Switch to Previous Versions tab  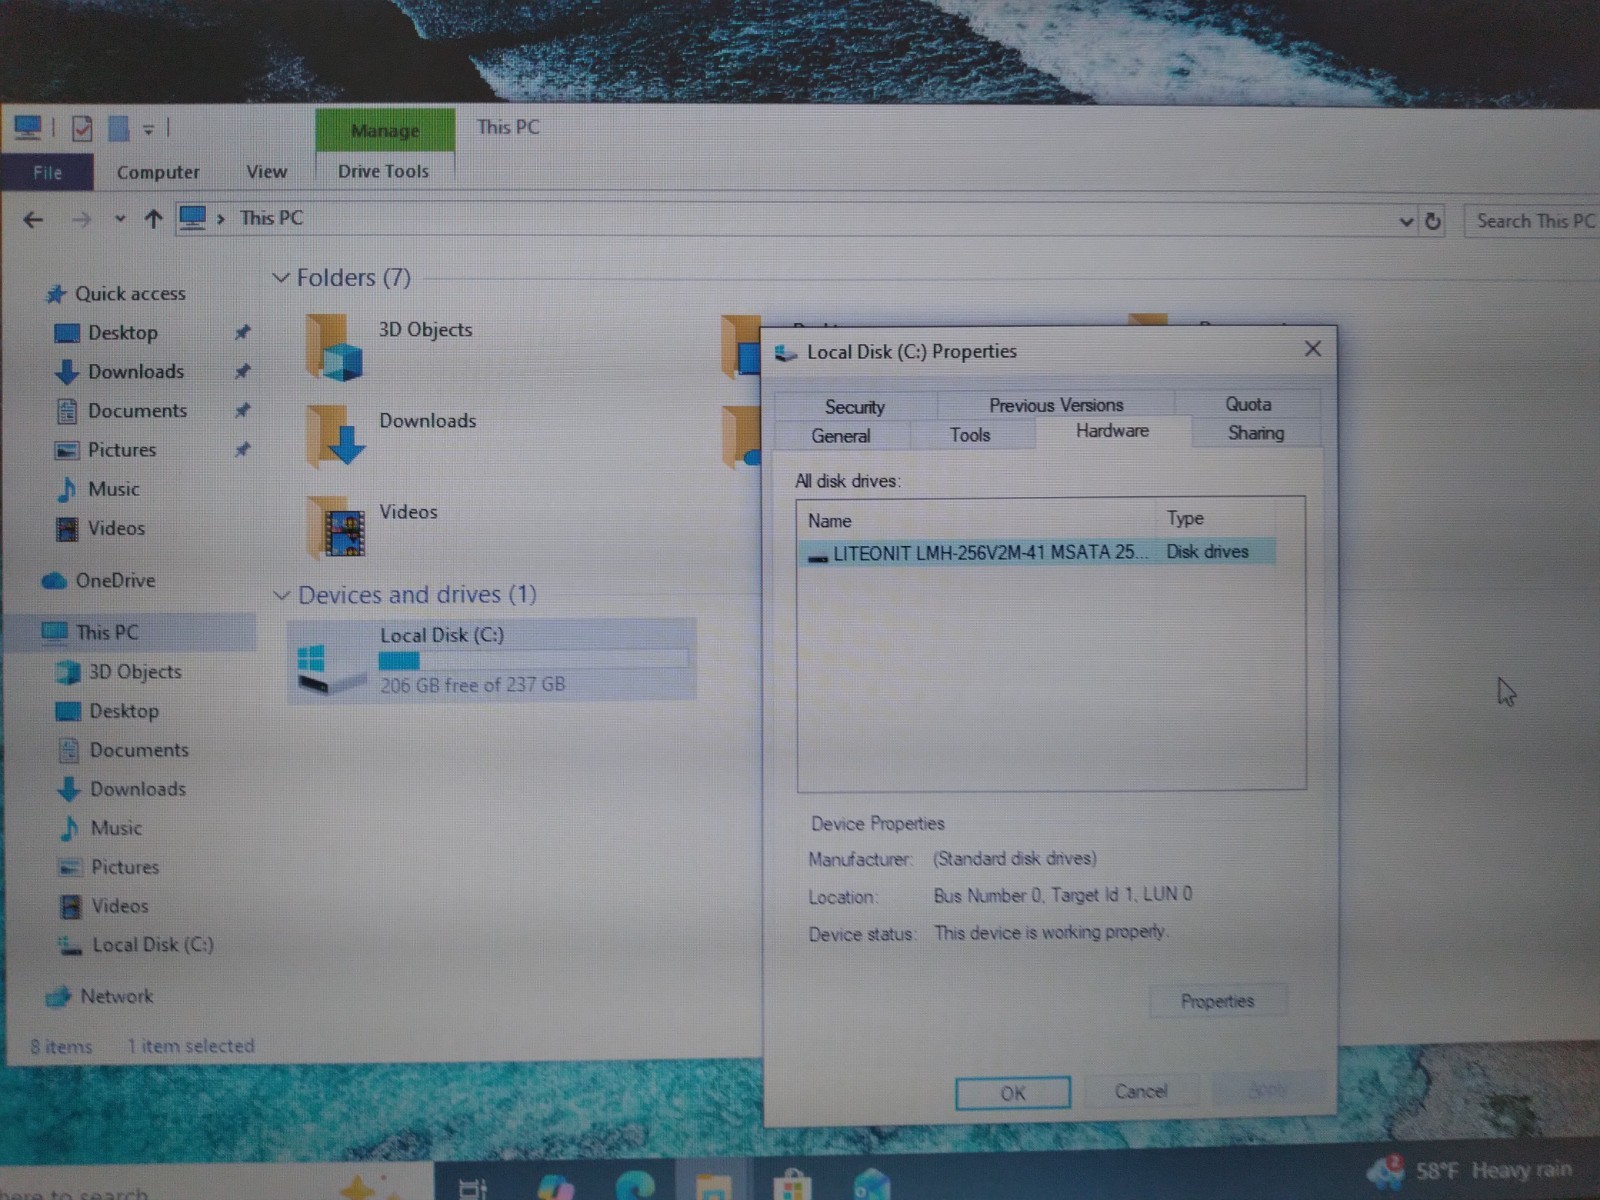(1056, 405)
